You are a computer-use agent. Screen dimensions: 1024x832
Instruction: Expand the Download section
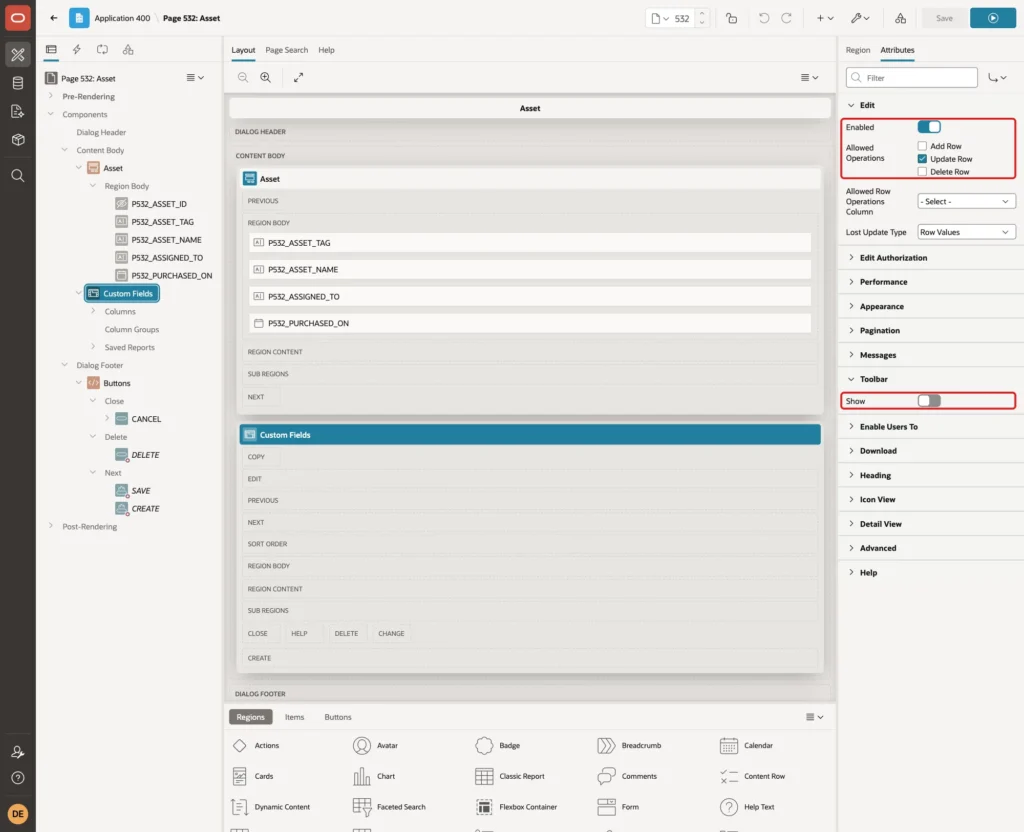pos(877,451)
